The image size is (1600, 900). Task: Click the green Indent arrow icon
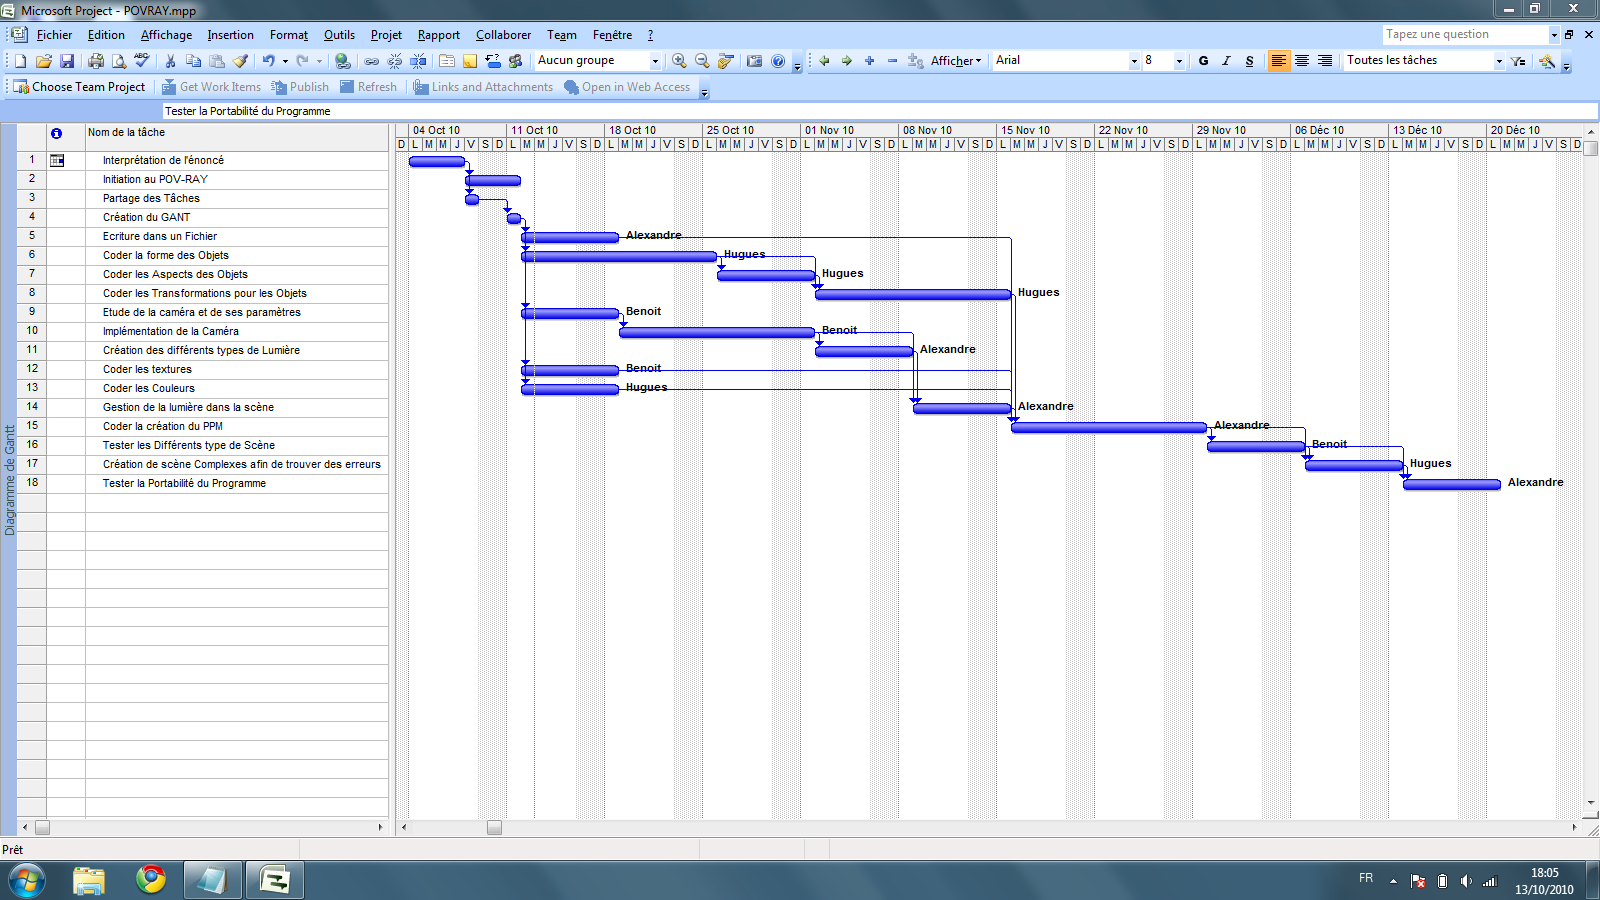click(846, 61)
